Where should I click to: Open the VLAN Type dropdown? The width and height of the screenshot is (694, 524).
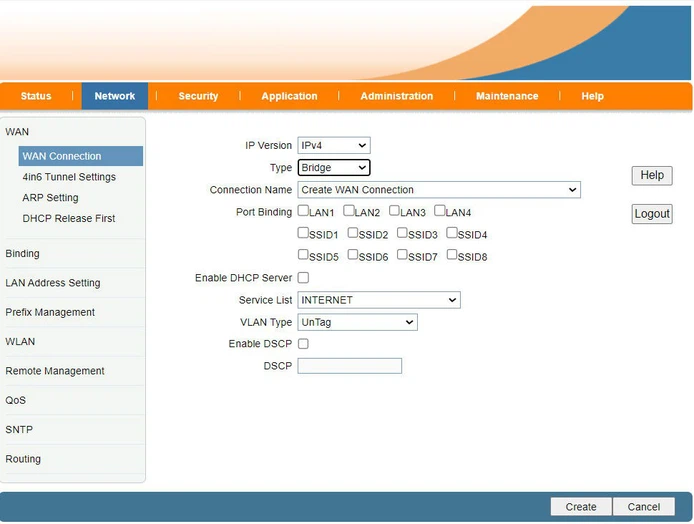[x=357, y=322]
